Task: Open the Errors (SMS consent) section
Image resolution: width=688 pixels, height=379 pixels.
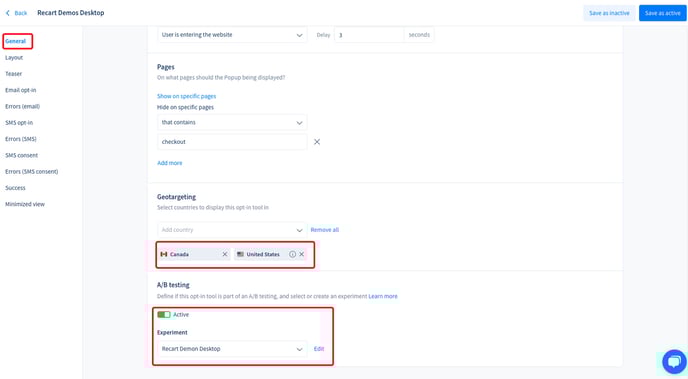Action: pos(32,172)
